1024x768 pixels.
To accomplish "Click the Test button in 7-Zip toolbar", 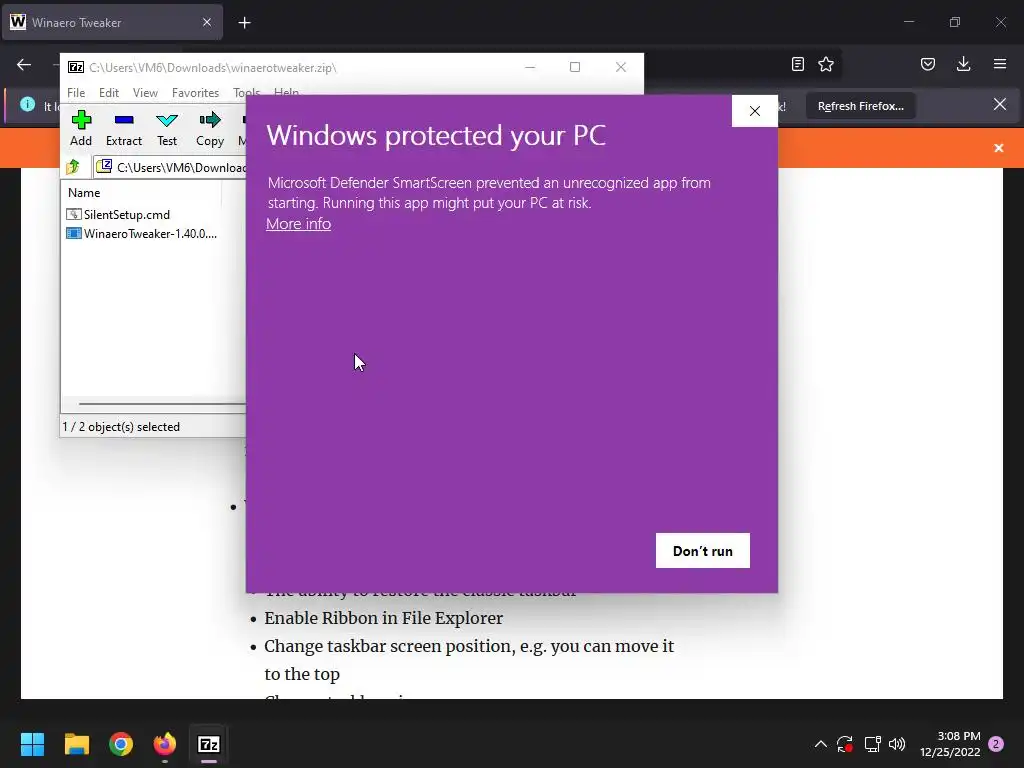I will 167,129.
